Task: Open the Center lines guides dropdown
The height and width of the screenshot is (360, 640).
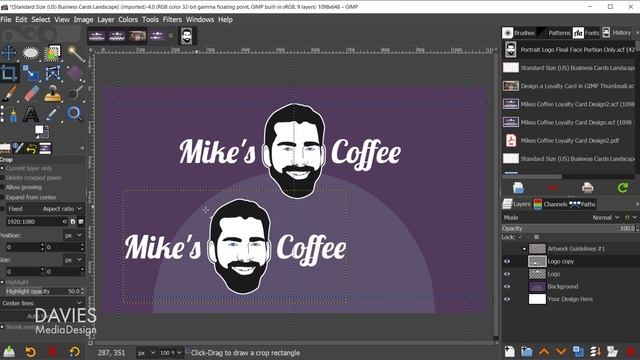Action: [x=41, y=303]
